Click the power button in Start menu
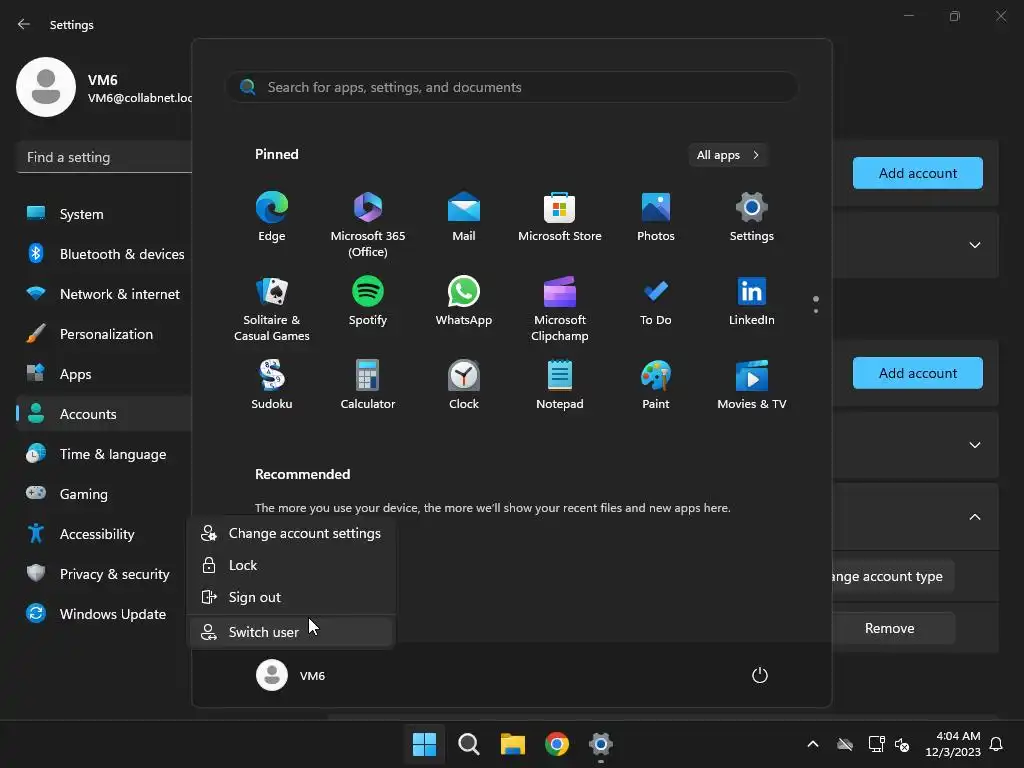 760,675
